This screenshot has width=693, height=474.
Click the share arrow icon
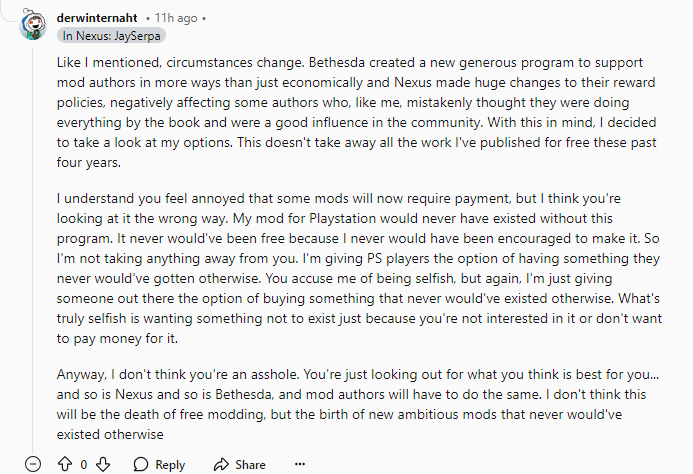221,464
